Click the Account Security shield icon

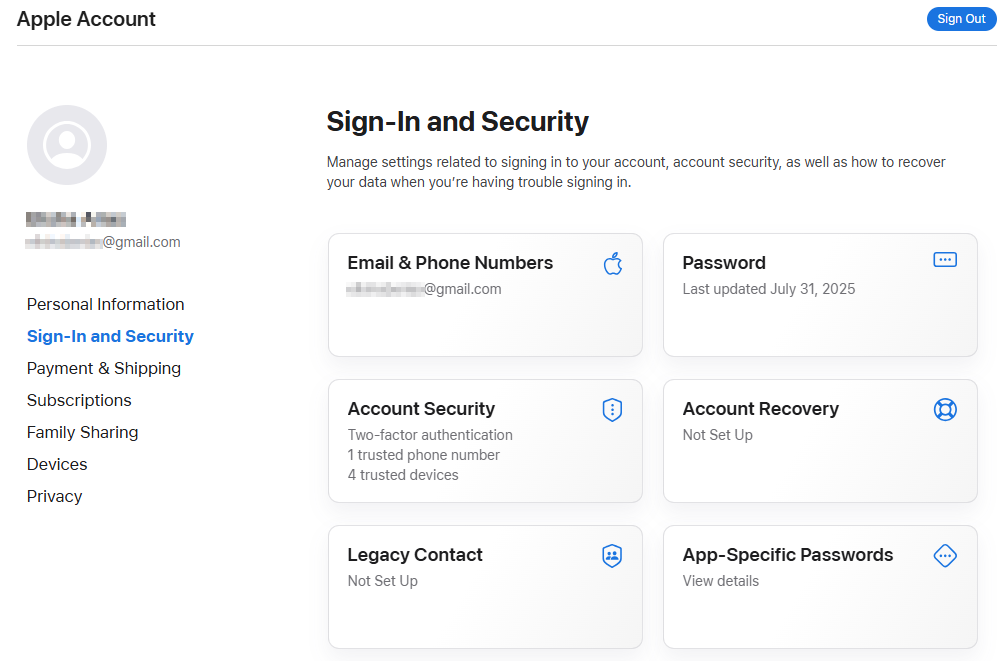tap(612, 409)
